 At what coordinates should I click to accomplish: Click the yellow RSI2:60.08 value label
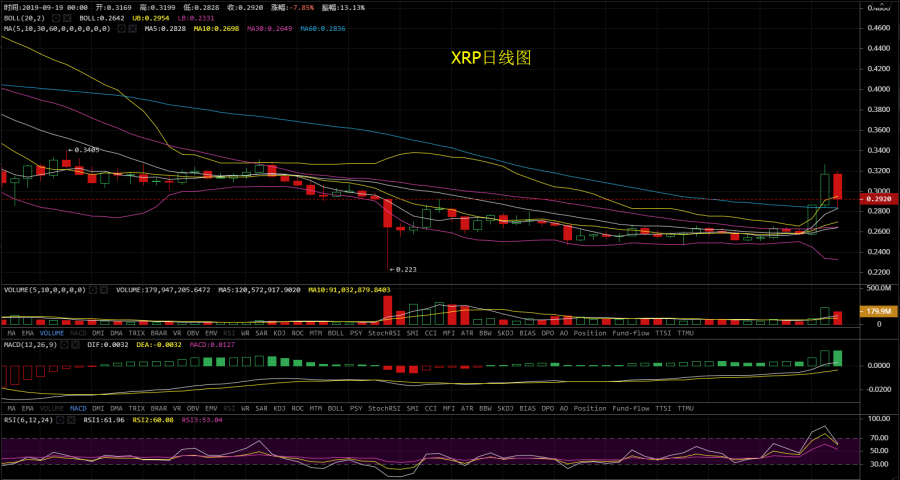coord(153,420)
